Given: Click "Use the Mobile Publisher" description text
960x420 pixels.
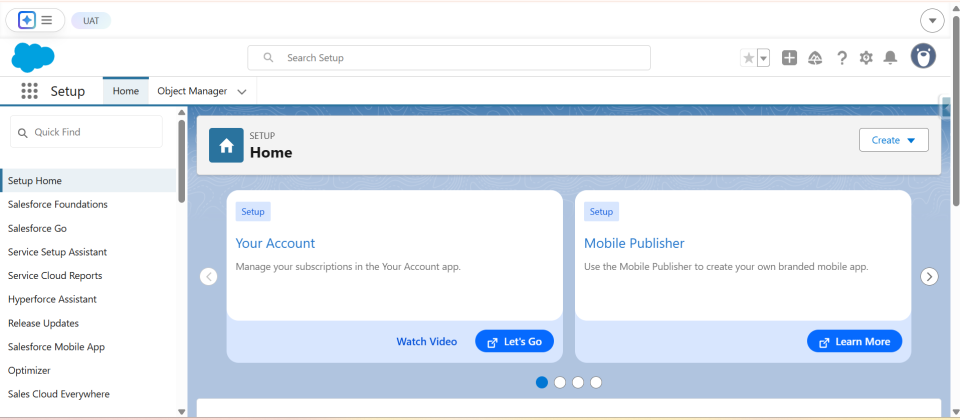Looking at the screenshot, I should tap(726, 267).
